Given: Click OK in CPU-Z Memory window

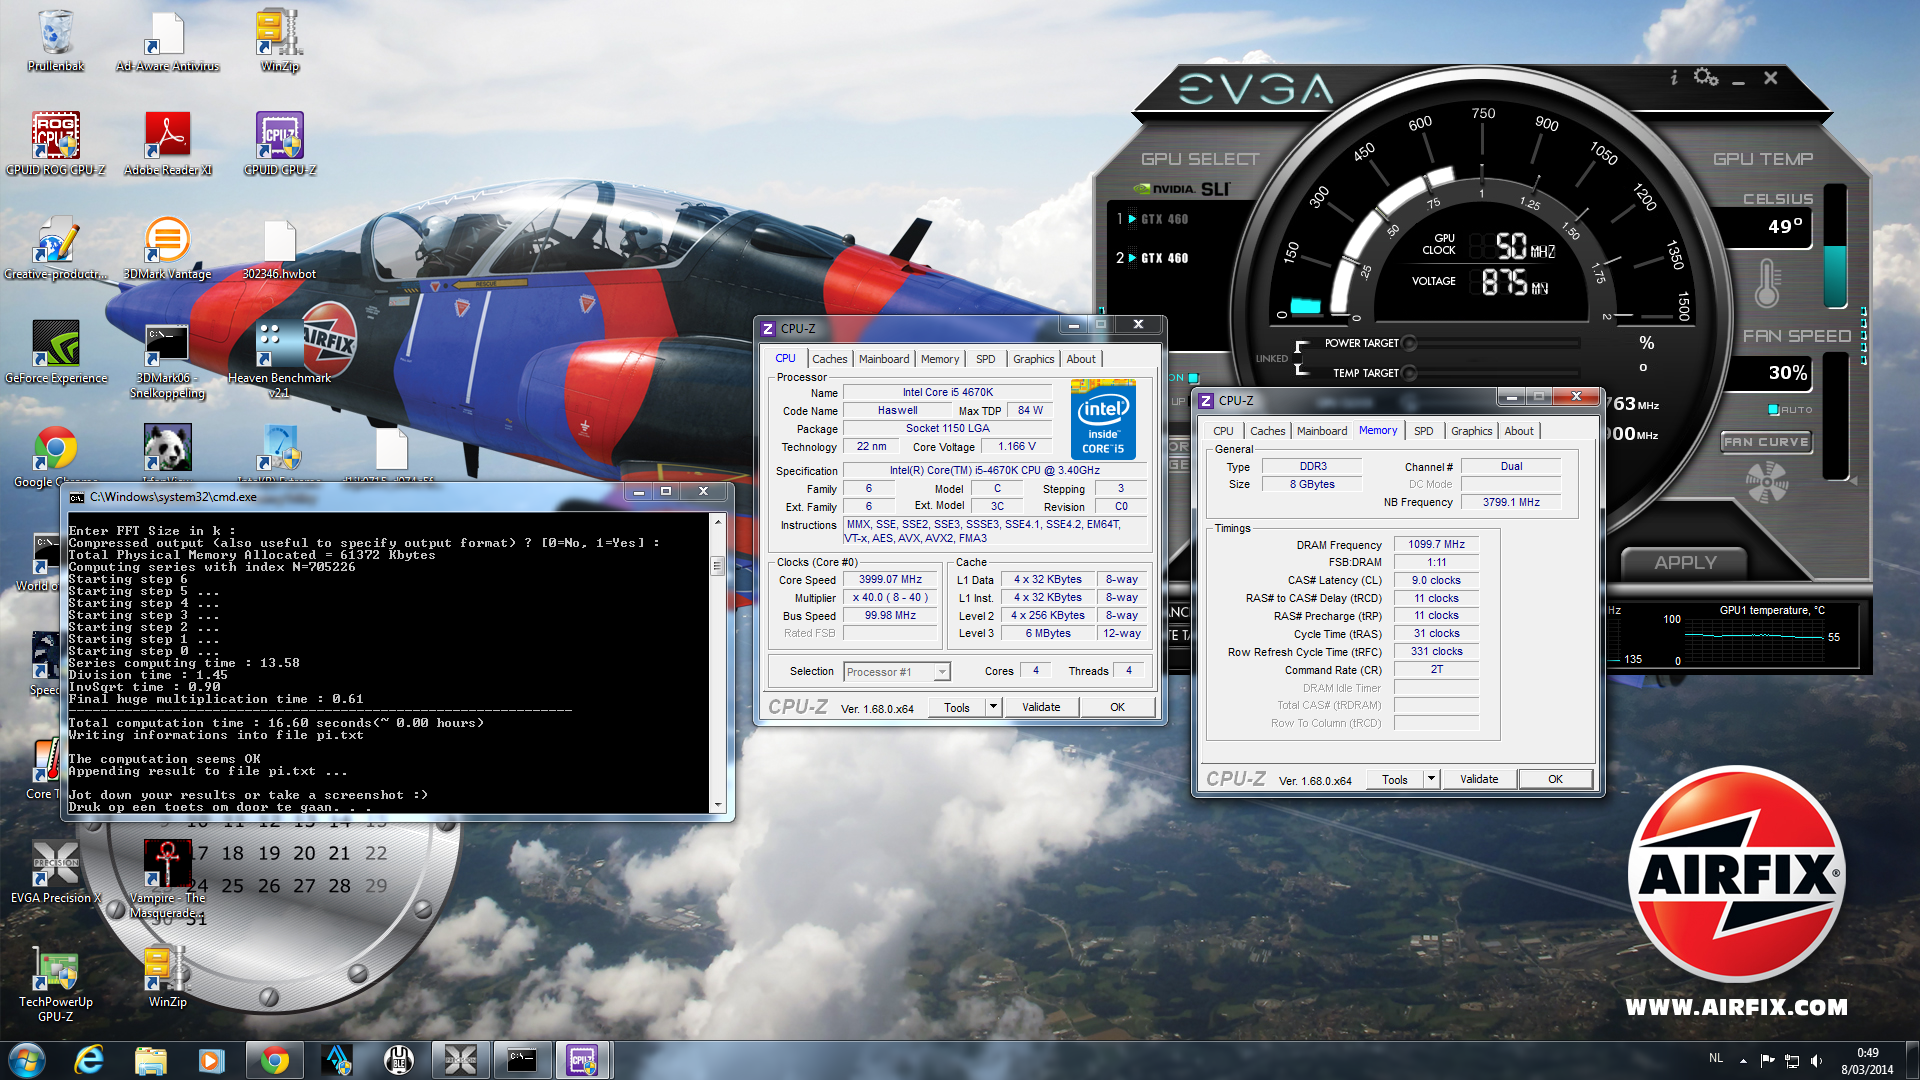Looking at the screenshot, I should point(1556,779).
